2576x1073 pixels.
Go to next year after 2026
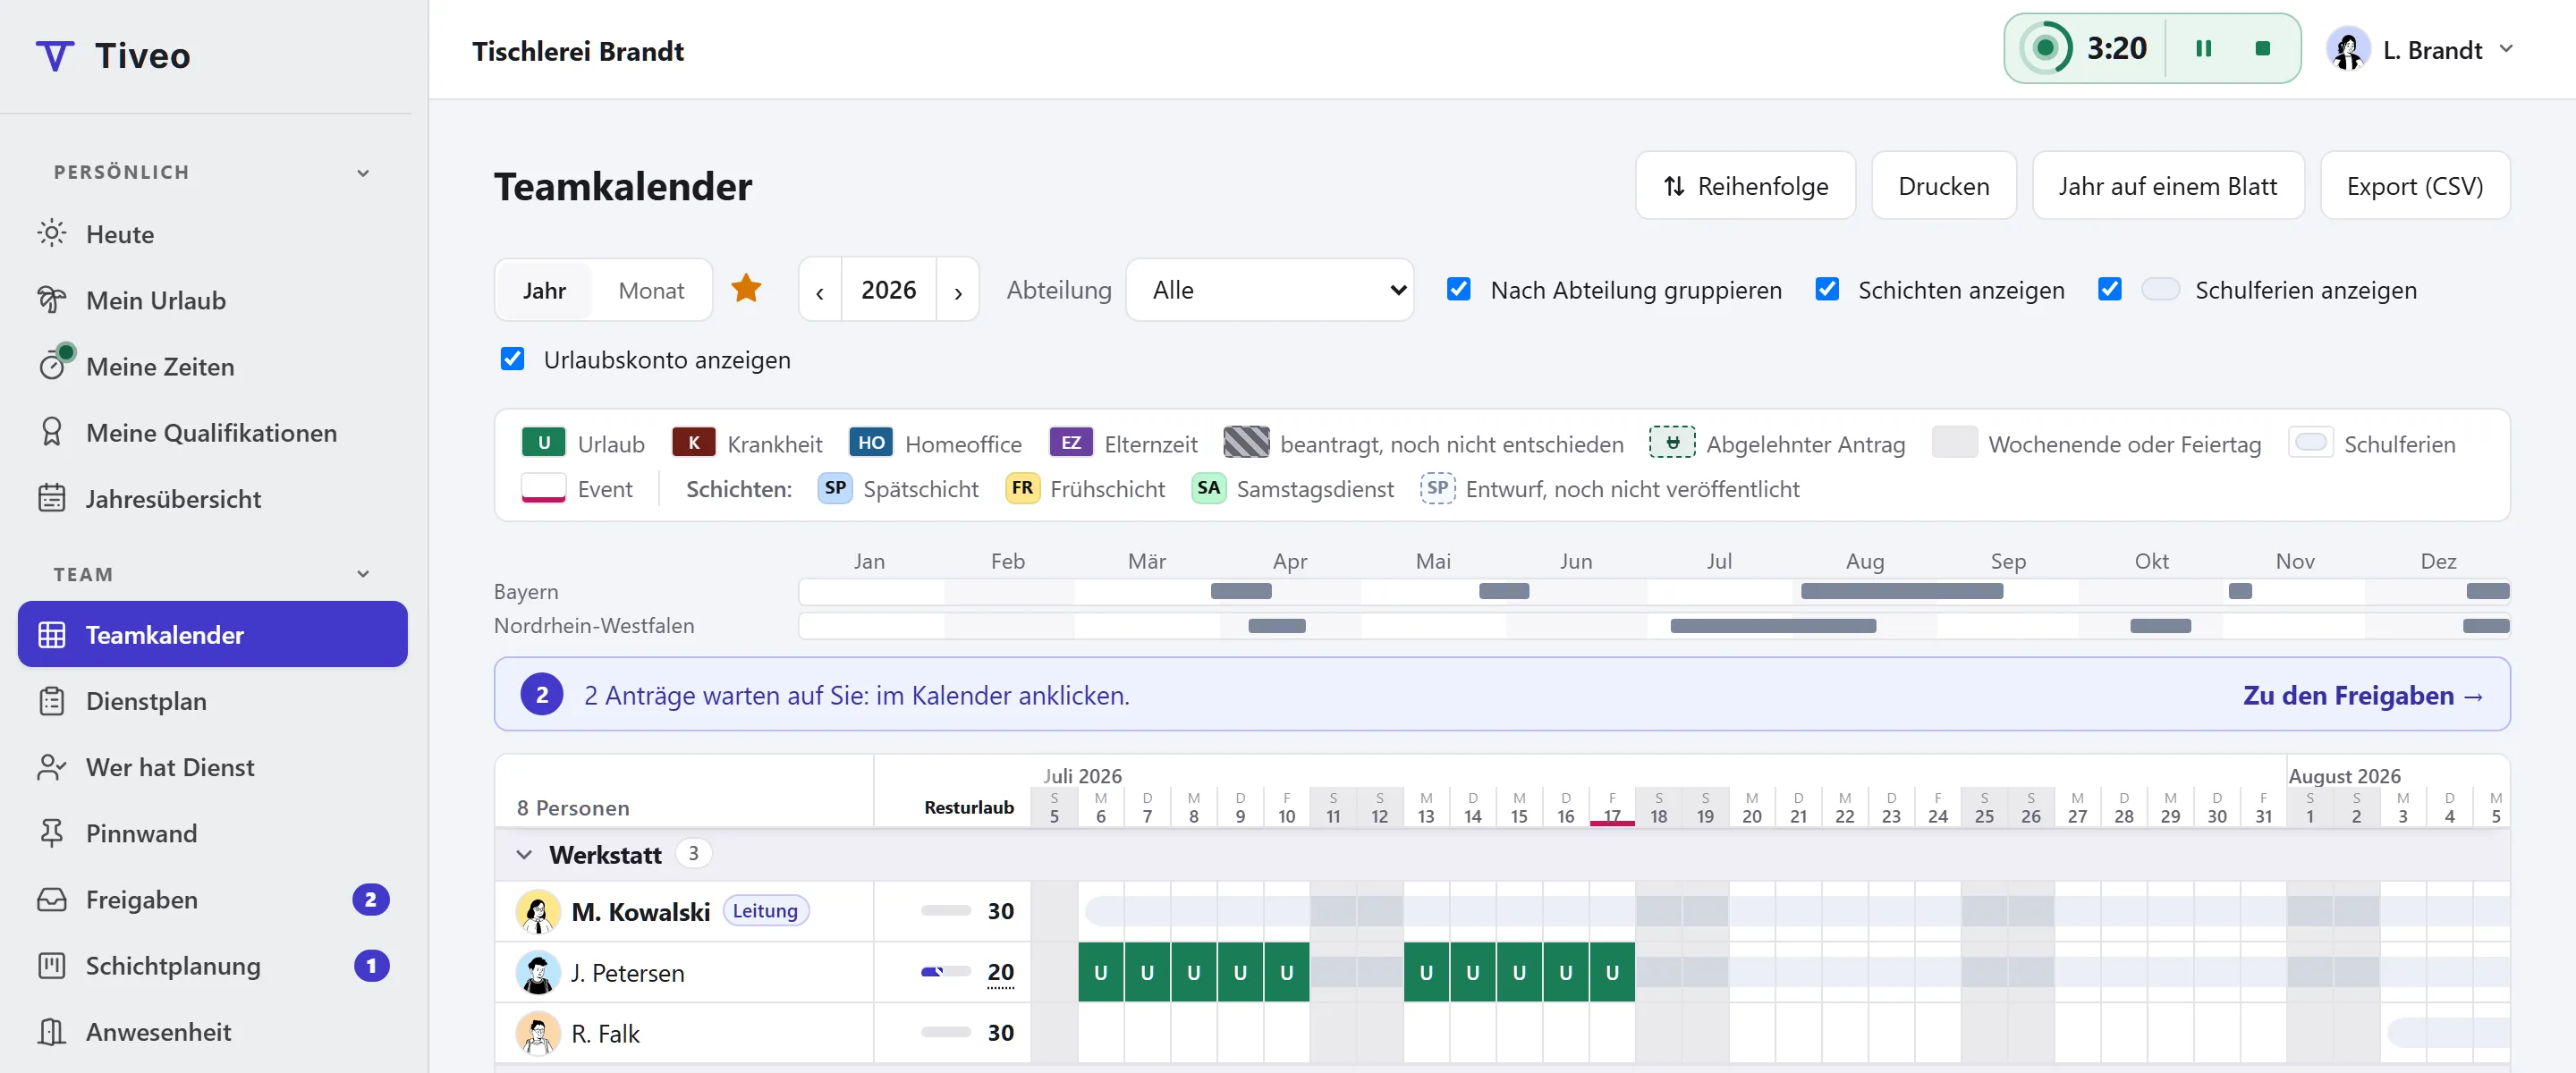(x=957, y=291)
